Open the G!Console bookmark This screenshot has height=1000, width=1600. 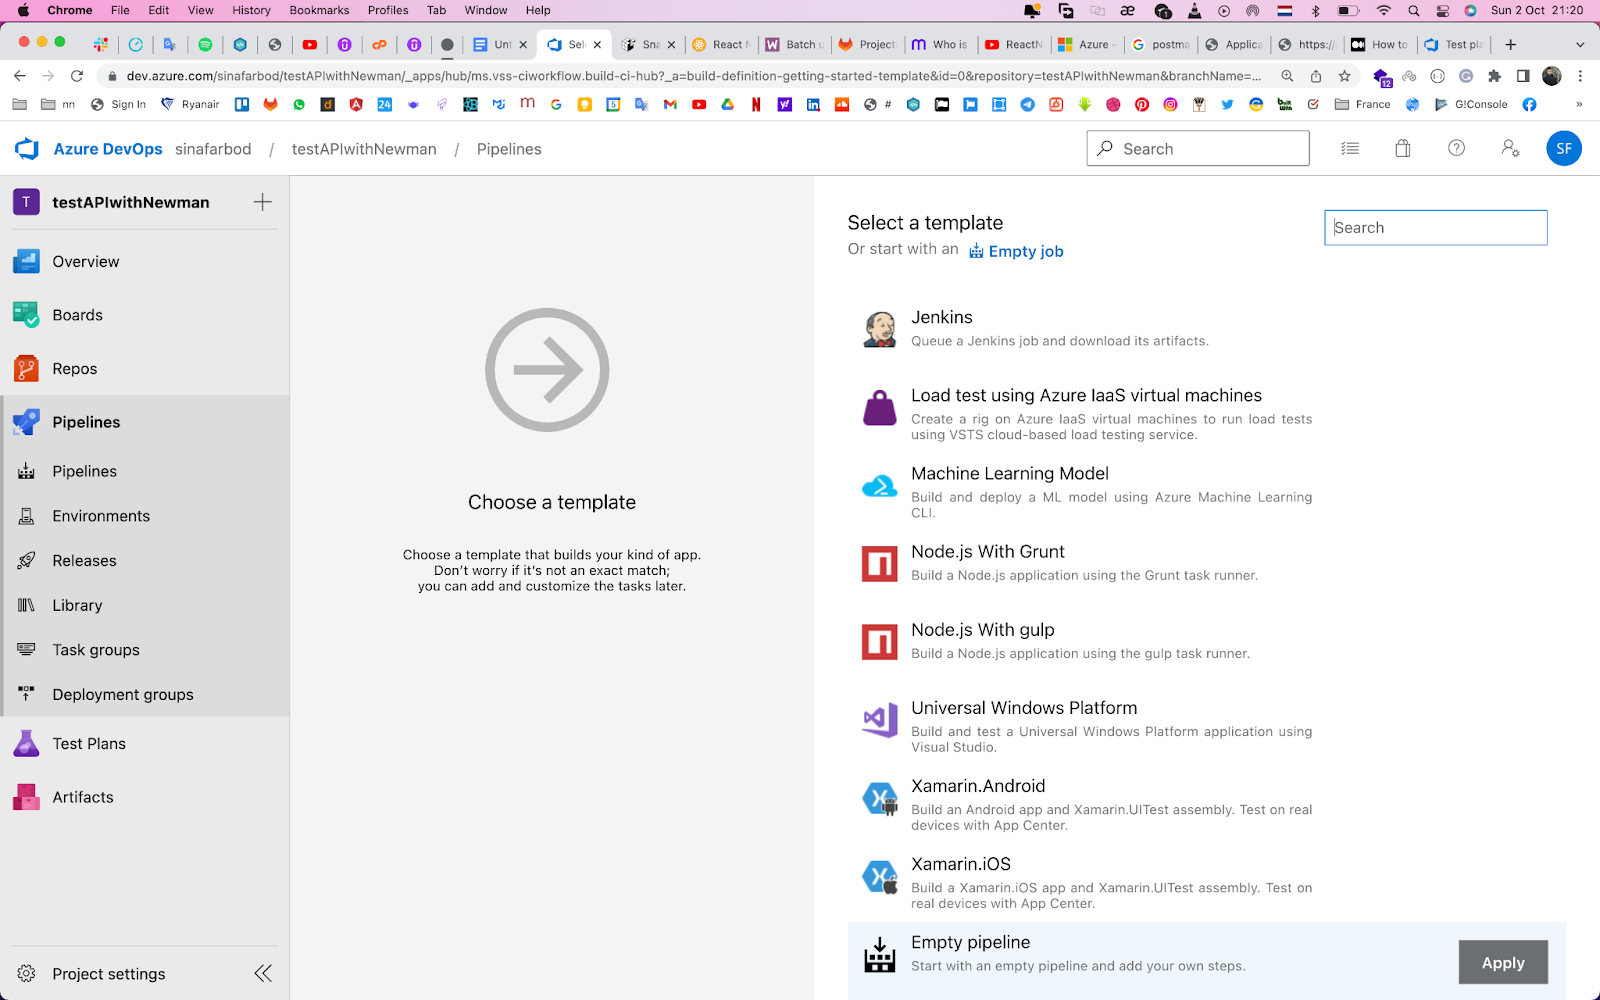click(1470, 104)
